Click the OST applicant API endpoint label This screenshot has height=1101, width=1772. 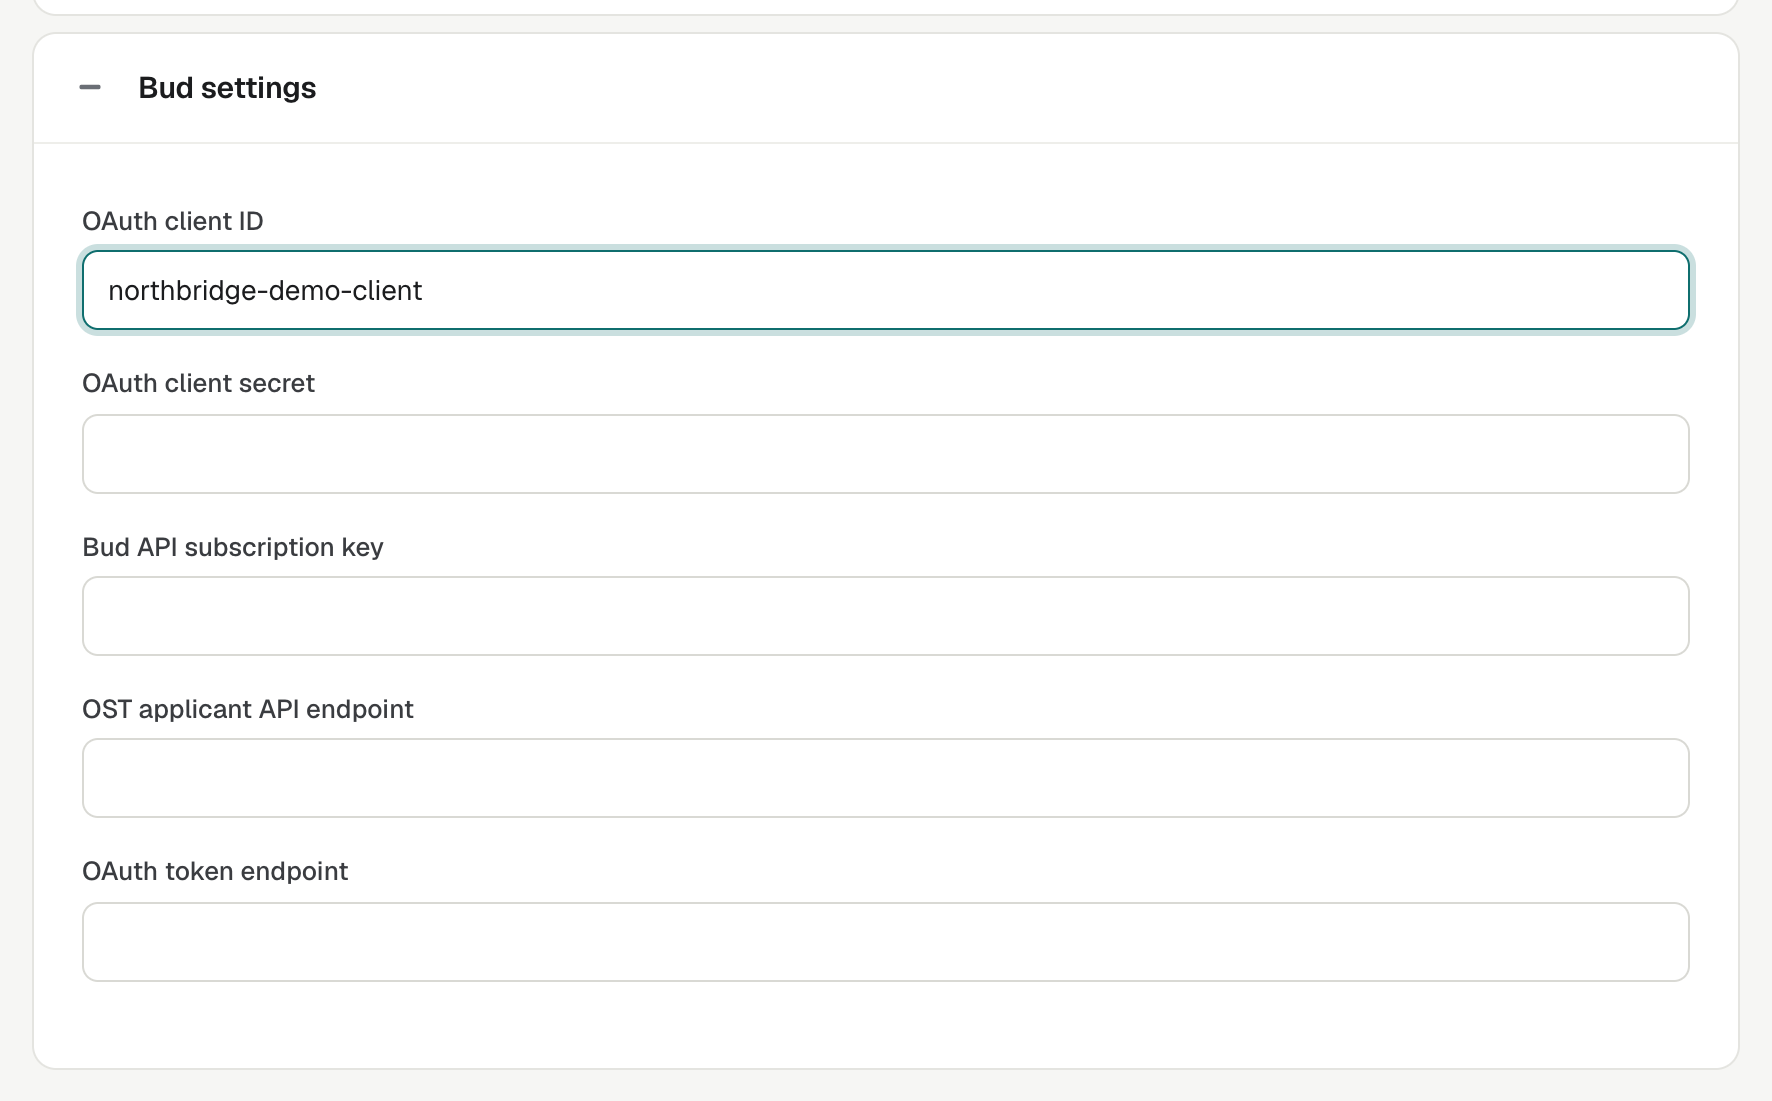[x=248, y=709]
